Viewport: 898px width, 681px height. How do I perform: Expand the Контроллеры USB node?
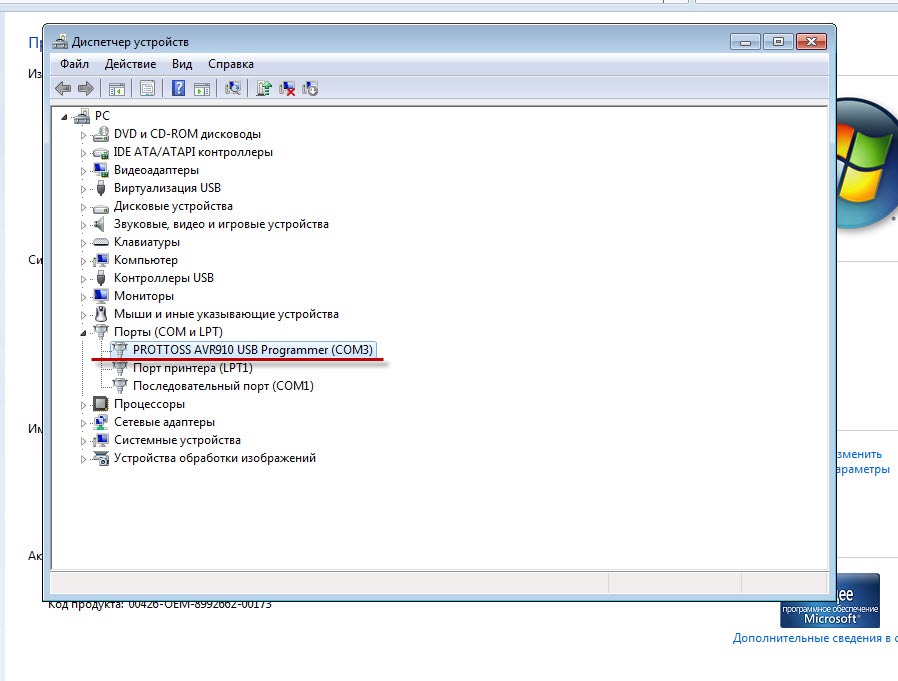[x=84, y=278]
